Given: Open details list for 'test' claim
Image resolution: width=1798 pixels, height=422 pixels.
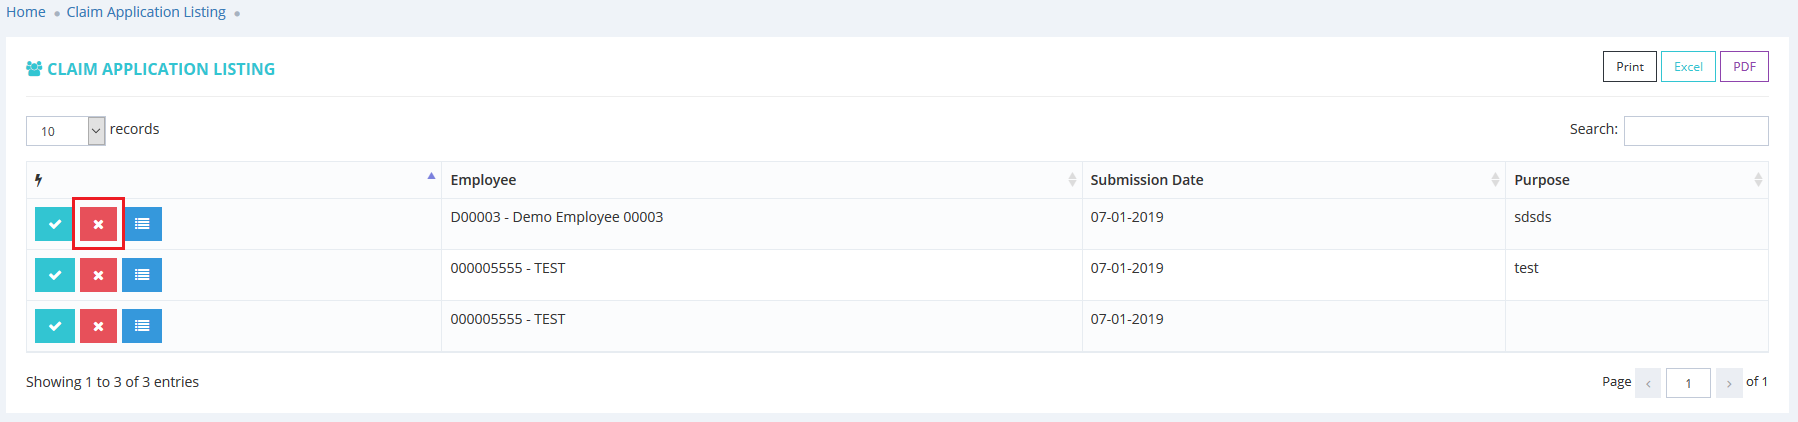Looking at the screenshot, I should 142,275.
